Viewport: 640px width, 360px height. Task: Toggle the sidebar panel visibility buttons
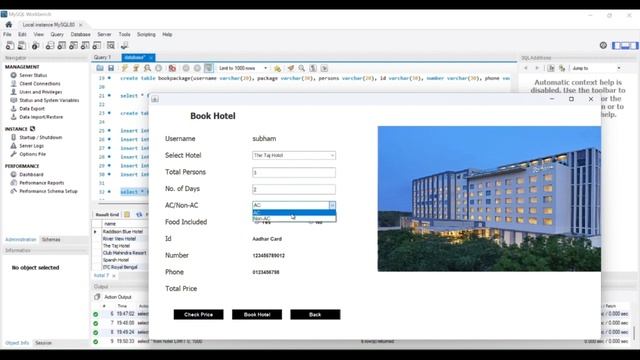pos(624,45)
